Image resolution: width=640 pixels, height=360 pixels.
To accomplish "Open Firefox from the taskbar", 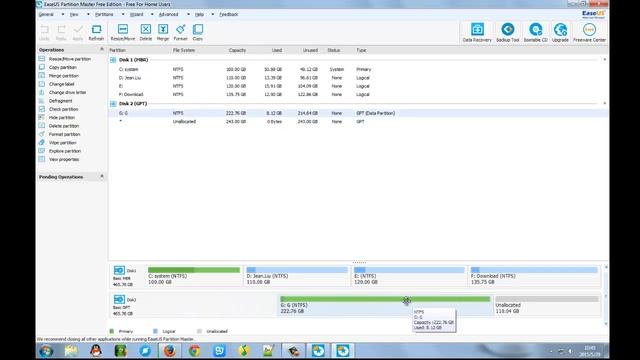I will click(170, 351).
